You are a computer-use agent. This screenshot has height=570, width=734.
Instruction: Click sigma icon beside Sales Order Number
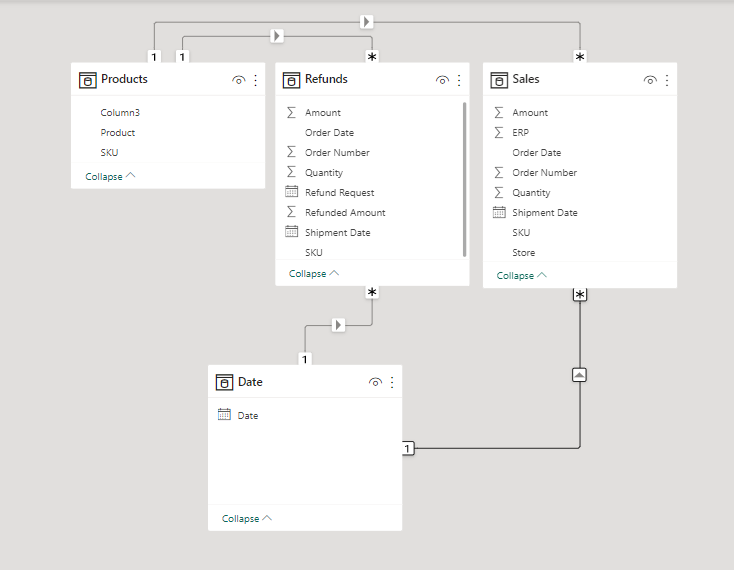coord(499,172)
